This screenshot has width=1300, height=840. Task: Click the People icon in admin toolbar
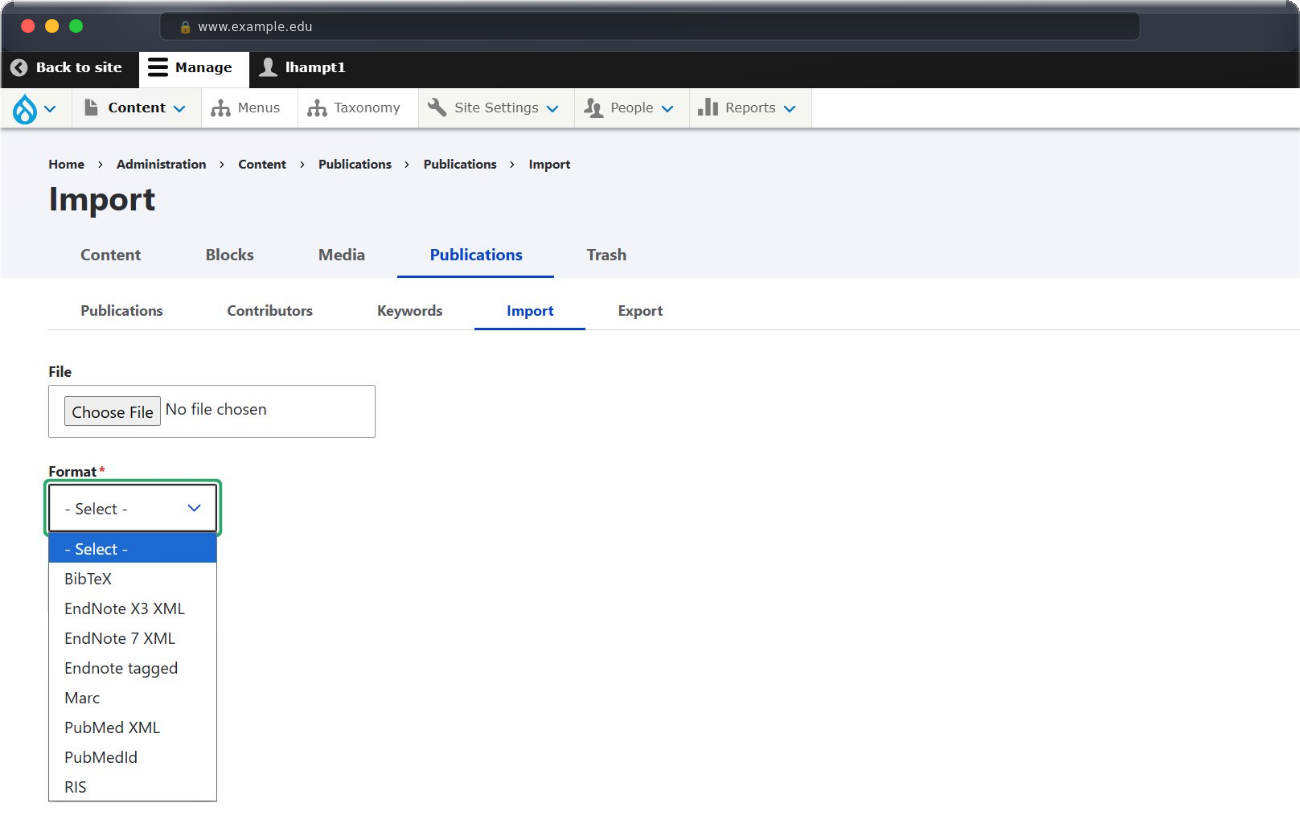tap(594, 108)
